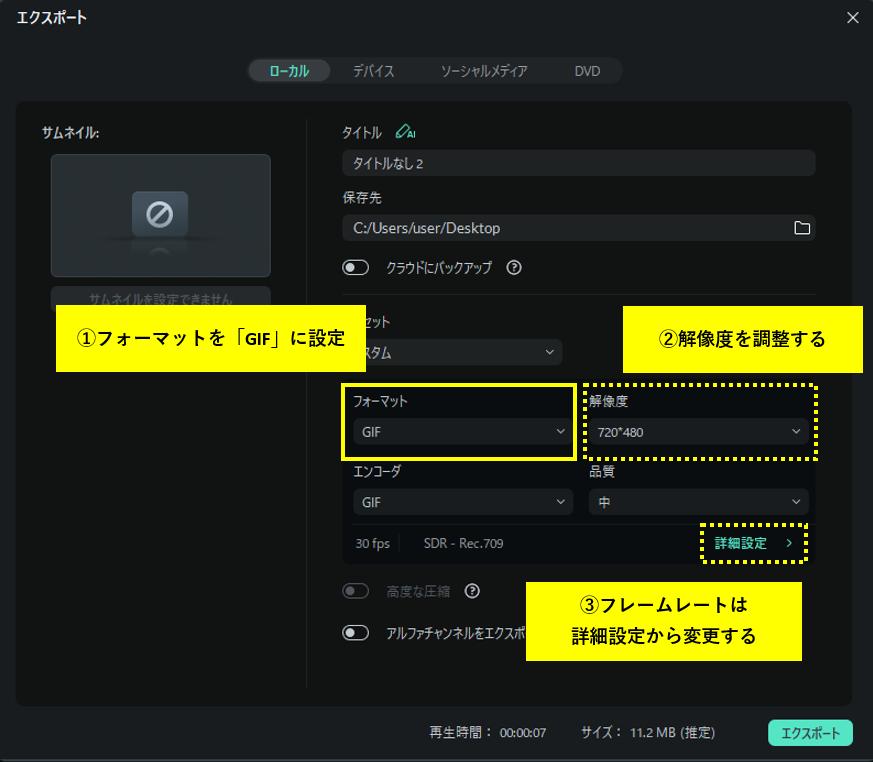Open the folder browser for 保存先

[801, 228]
